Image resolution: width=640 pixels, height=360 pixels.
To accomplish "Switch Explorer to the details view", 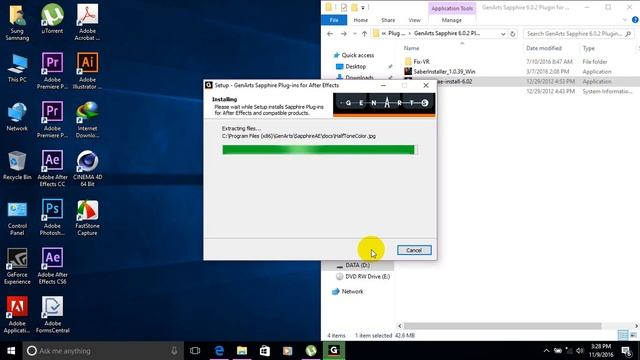I will point(623,335).
